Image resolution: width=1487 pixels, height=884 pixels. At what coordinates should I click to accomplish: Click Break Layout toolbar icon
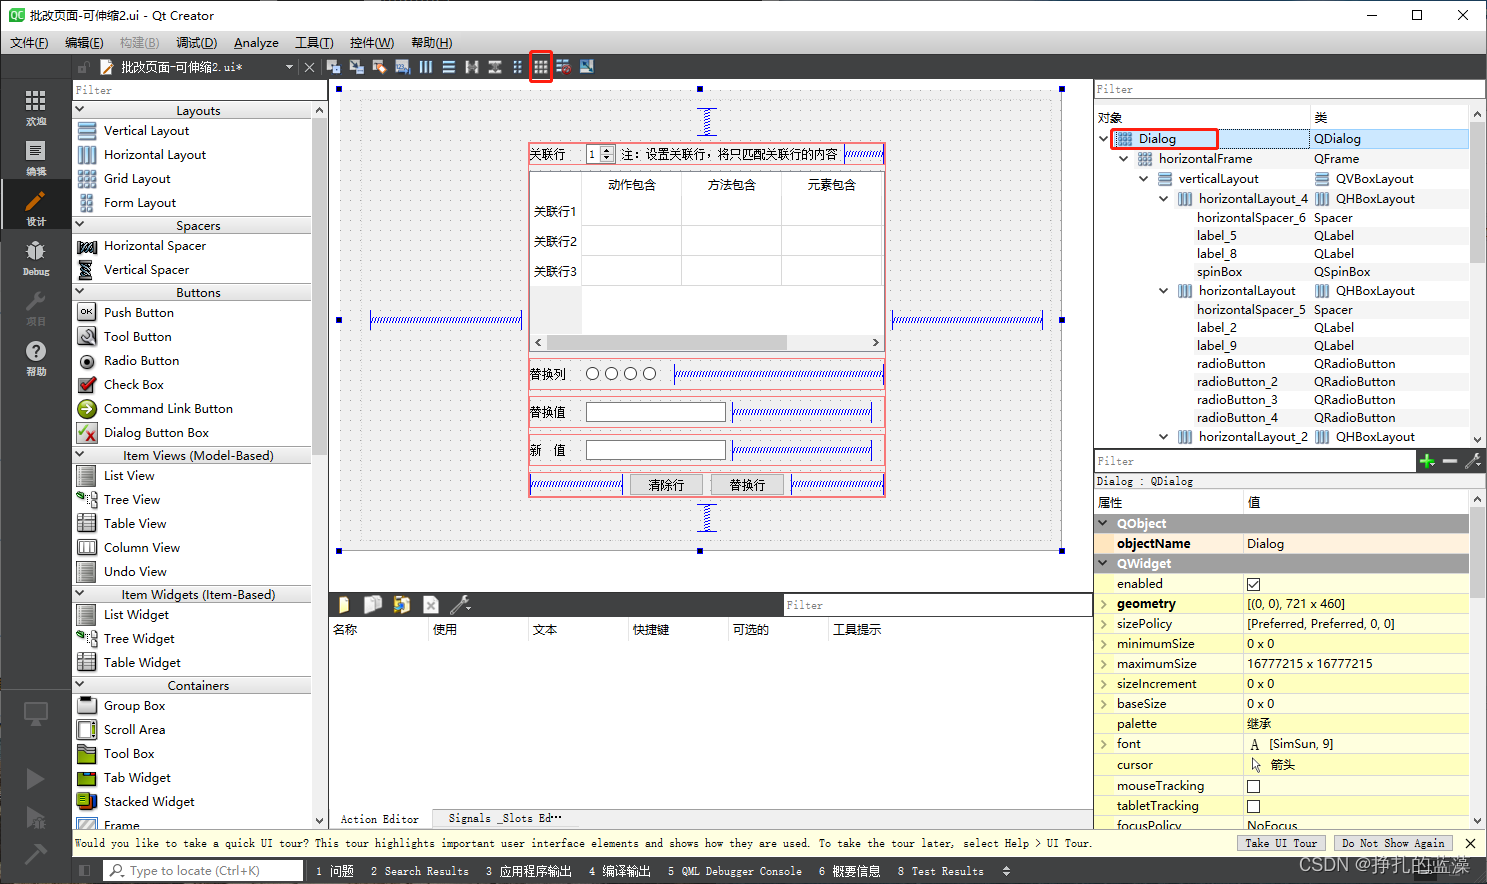[564, 67]
